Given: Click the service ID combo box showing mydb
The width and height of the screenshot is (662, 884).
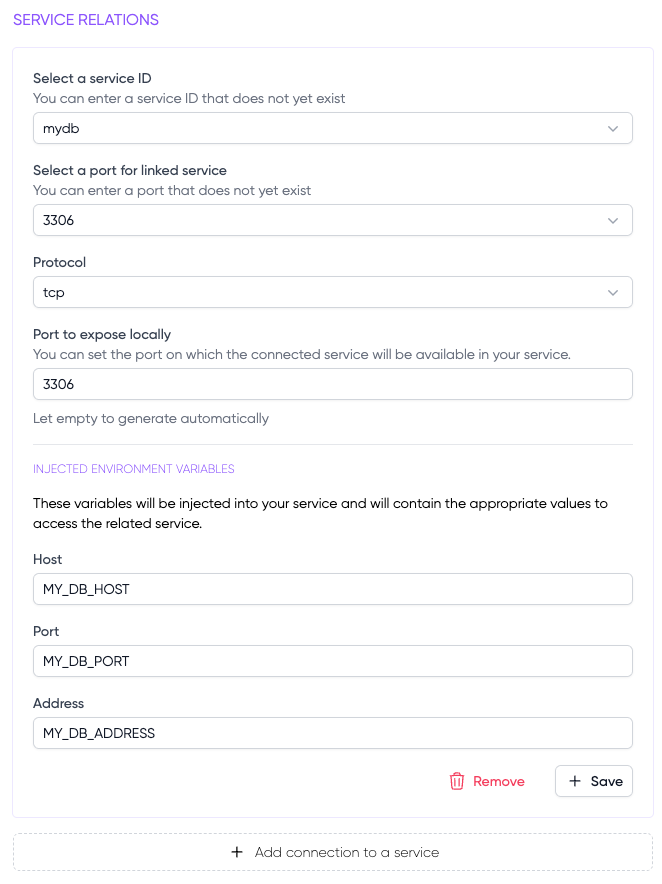Looking at the screenshot, I should click(310, 129).
